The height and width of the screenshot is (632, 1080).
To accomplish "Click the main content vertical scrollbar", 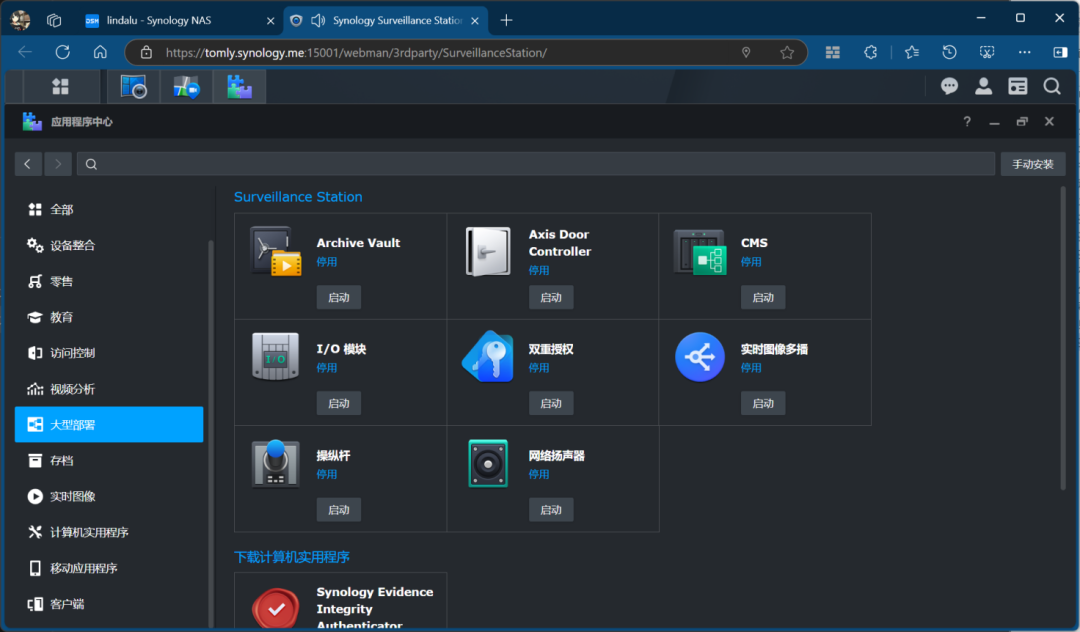I will click(1063, 337).
